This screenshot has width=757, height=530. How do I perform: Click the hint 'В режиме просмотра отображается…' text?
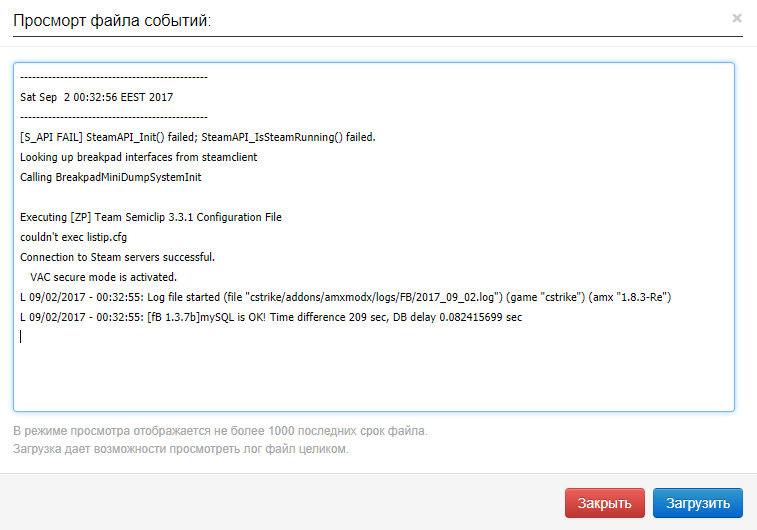click(x=220, y=431)
